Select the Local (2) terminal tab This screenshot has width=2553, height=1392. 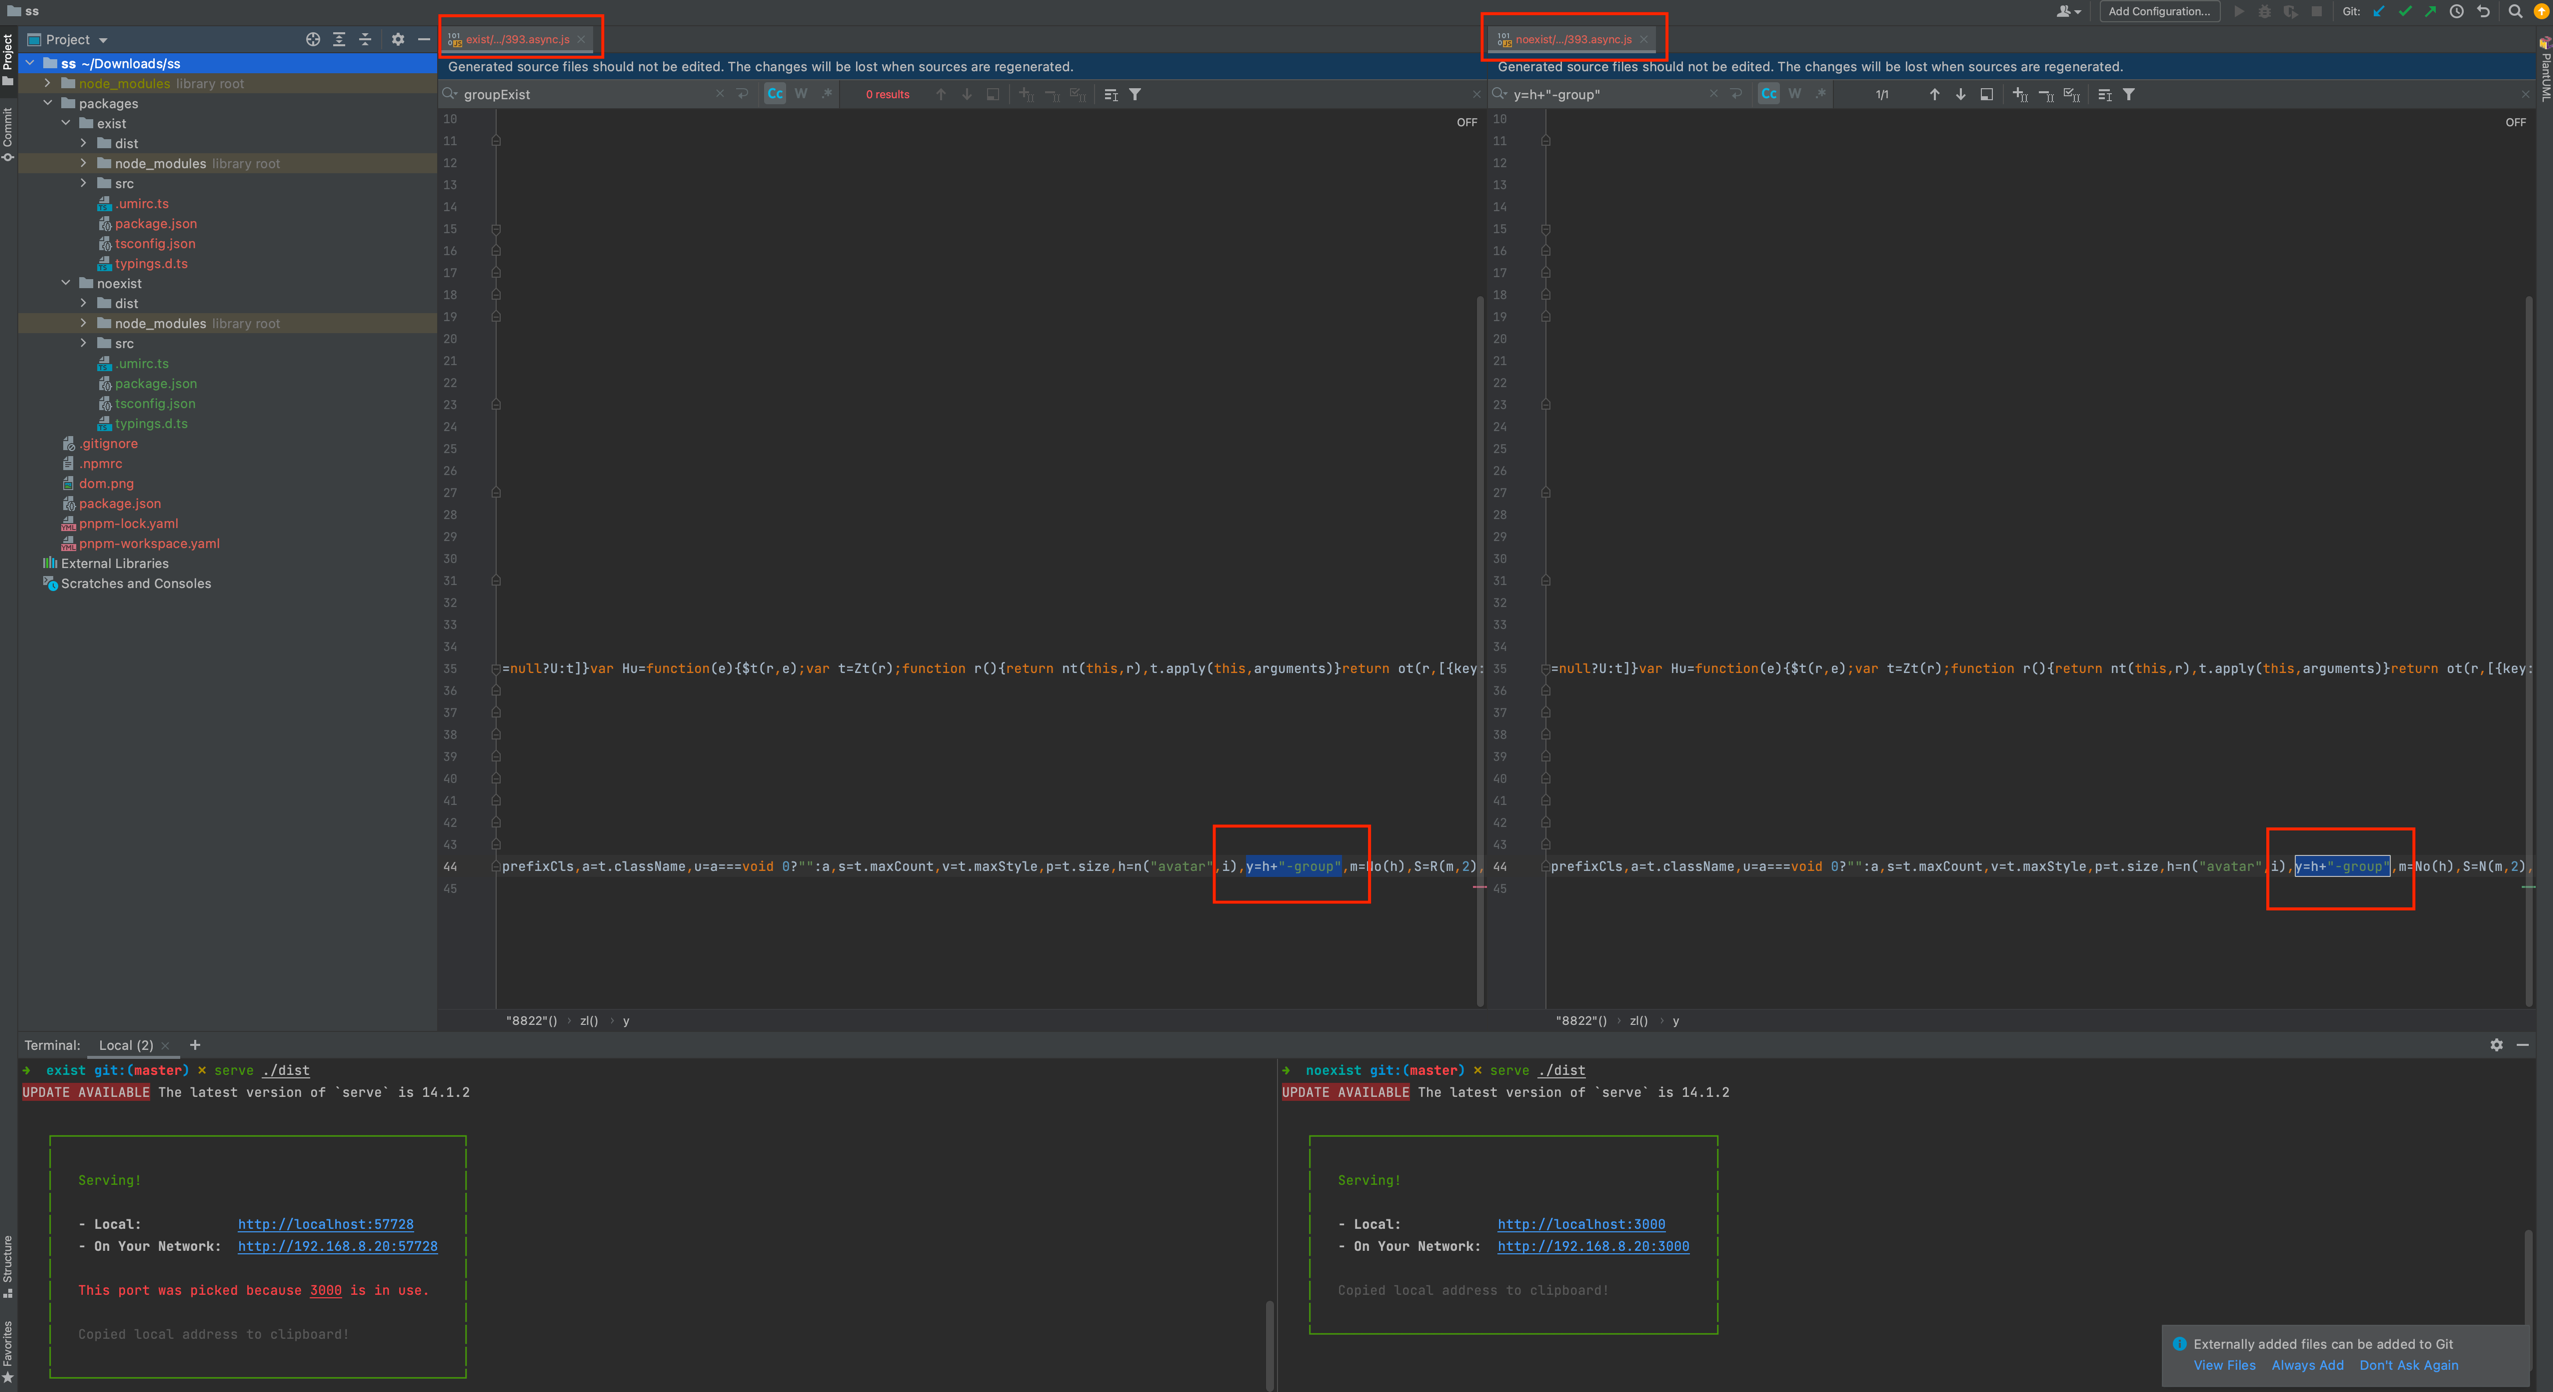[126, 1045]
